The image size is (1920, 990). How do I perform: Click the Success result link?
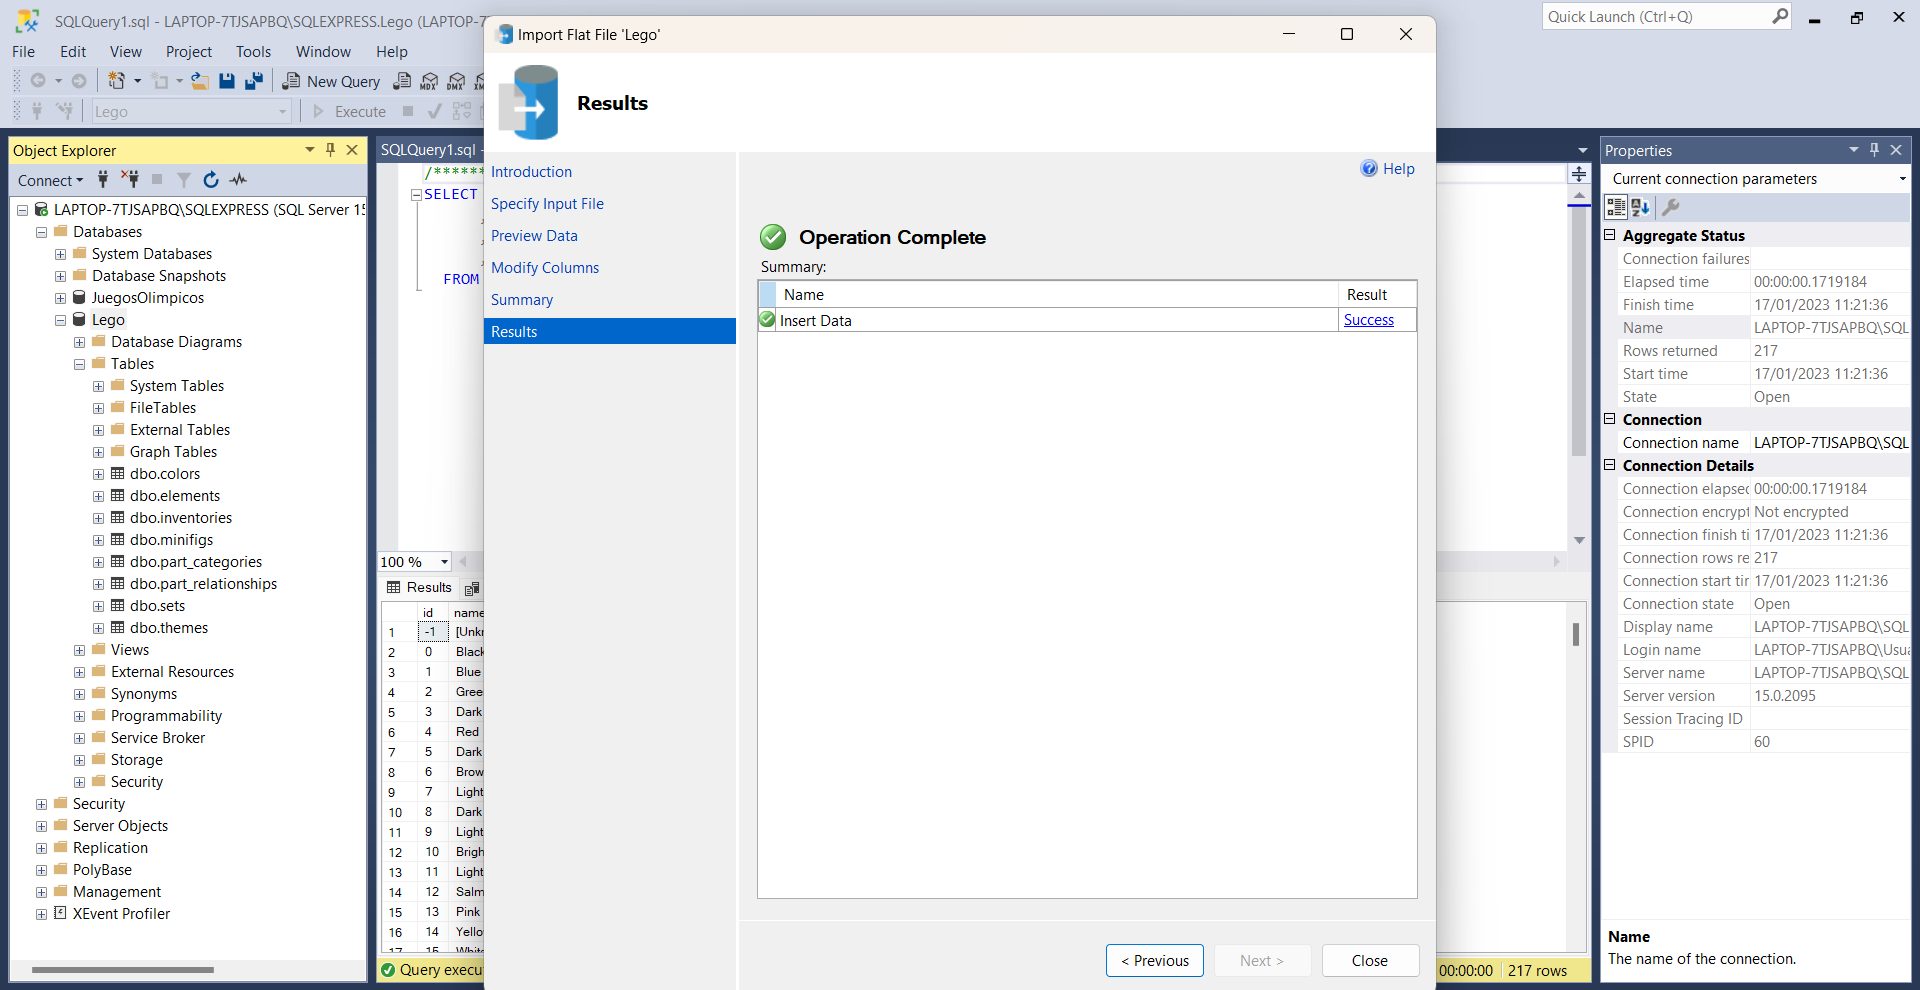(1368, 320)
